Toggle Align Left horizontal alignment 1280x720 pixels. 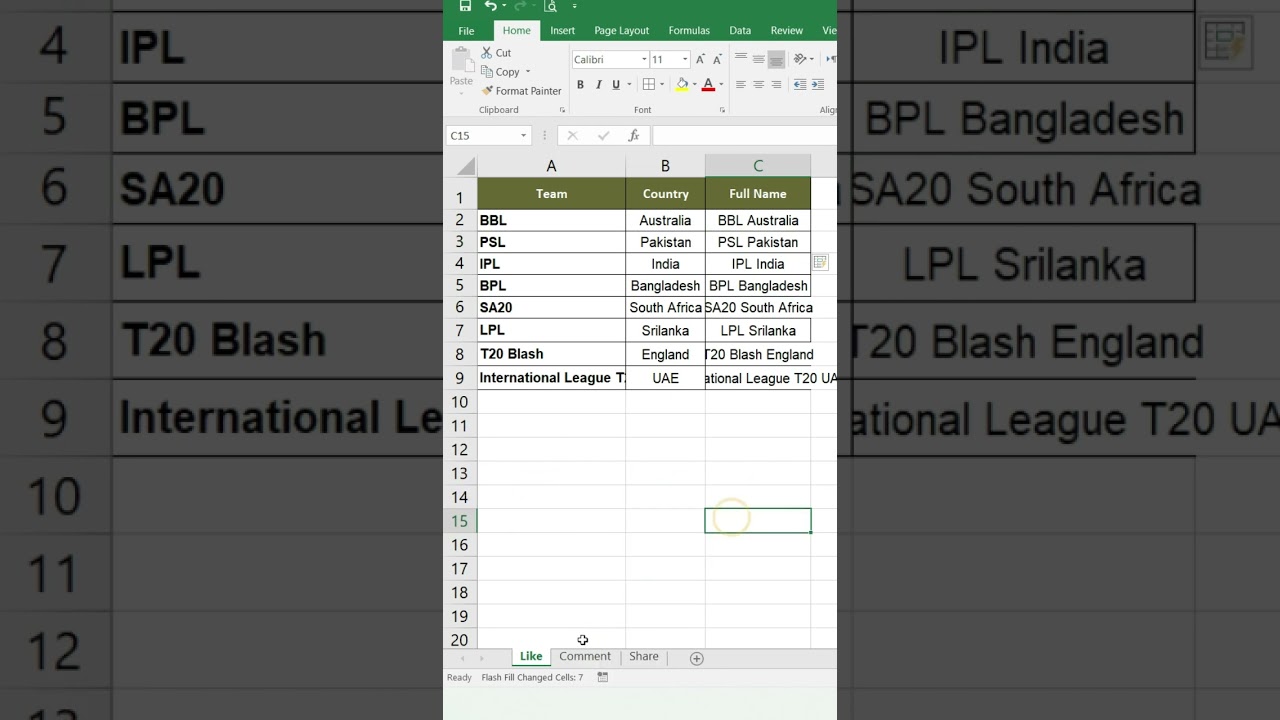coord(741,85)
